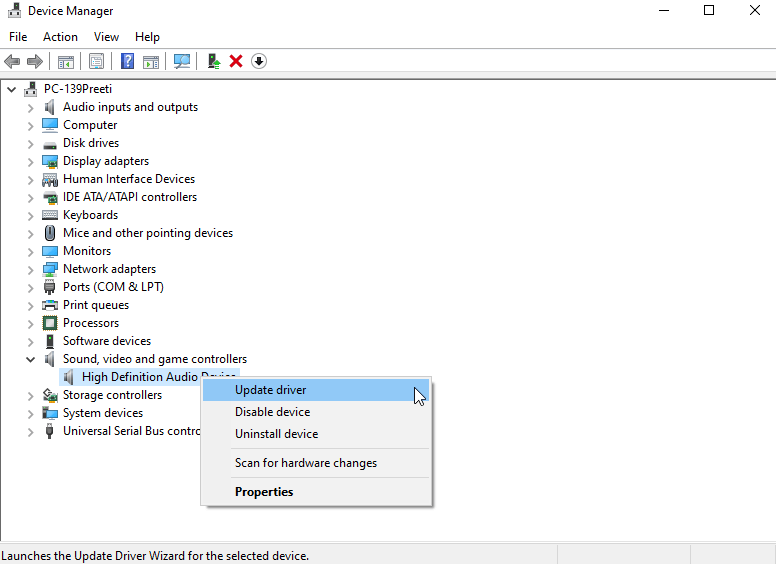Viewport: 776px width, 564px height.
Task: Expand the Display adapters category
Action: click(x=31, y=162)
